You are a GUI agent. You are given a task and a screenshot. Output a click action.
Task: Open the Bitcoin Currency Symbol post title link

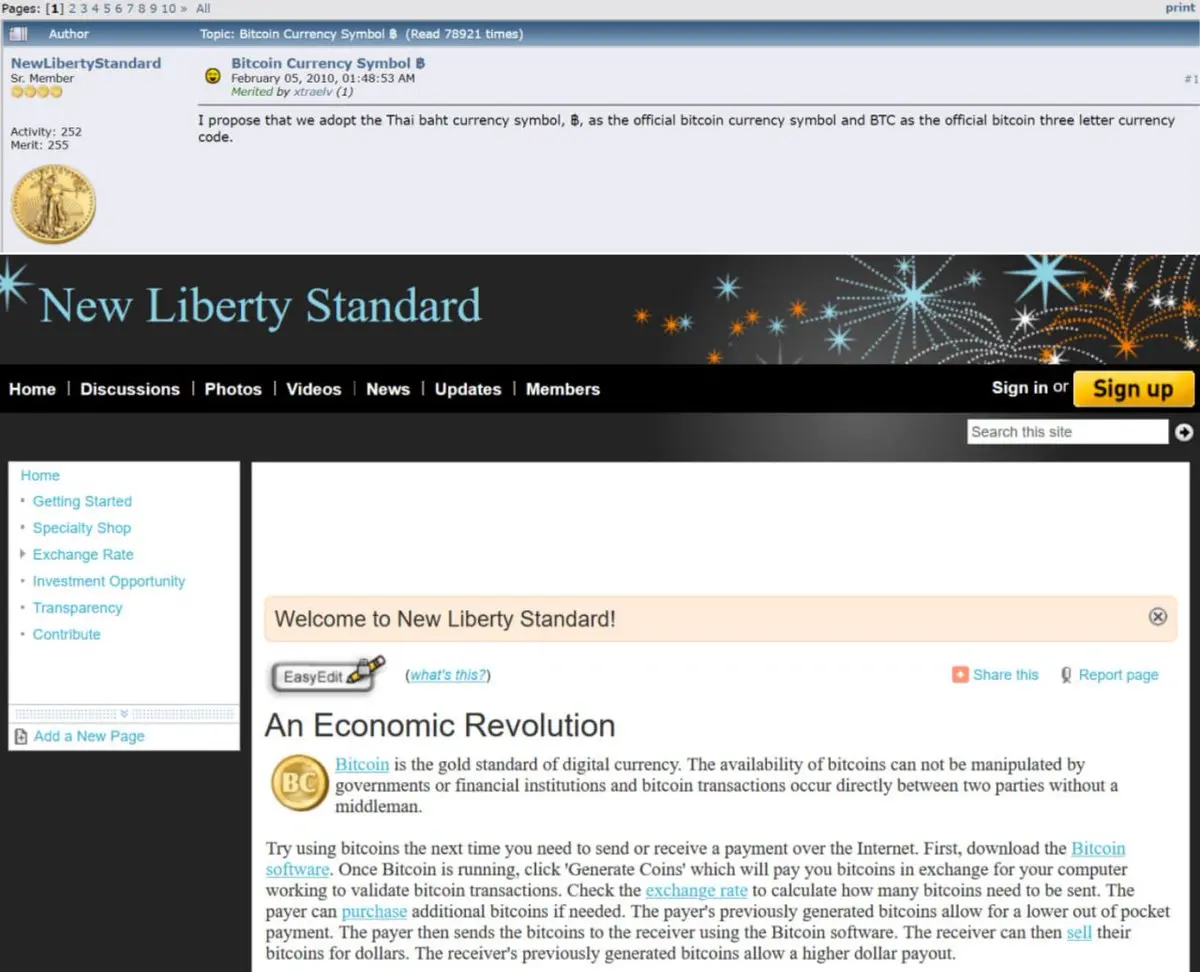(329, 63)
